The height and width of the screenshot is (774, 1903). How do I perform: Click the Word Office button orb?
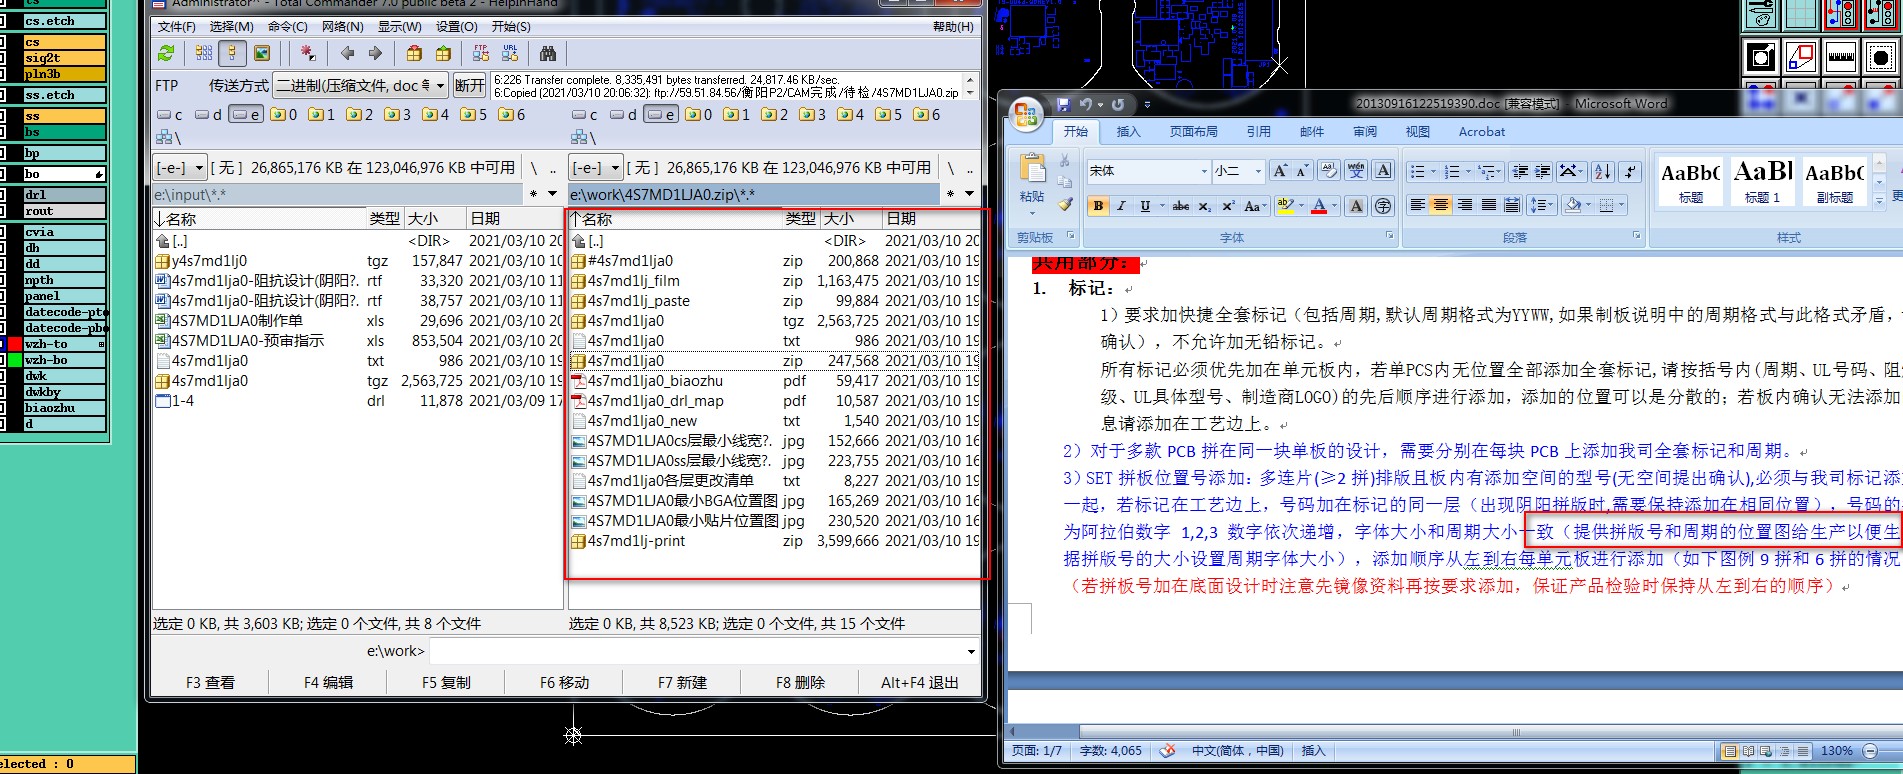tap(1027, 116)
